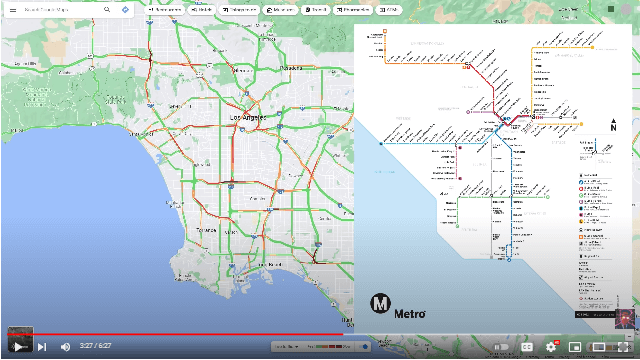Open Google Maps hamburger menu
The image size is (640, 360).
(x=13, y=10)
